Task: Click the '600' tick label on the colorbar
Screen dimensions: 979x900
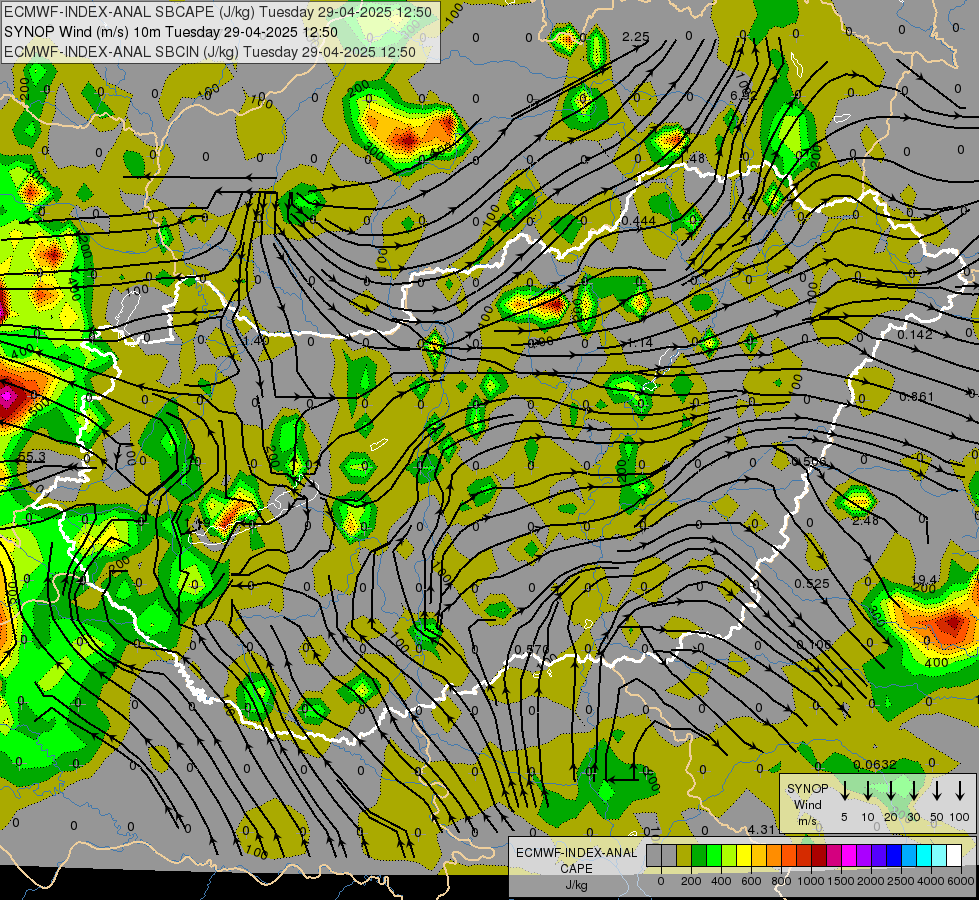Action: click(x=751, y=881)
